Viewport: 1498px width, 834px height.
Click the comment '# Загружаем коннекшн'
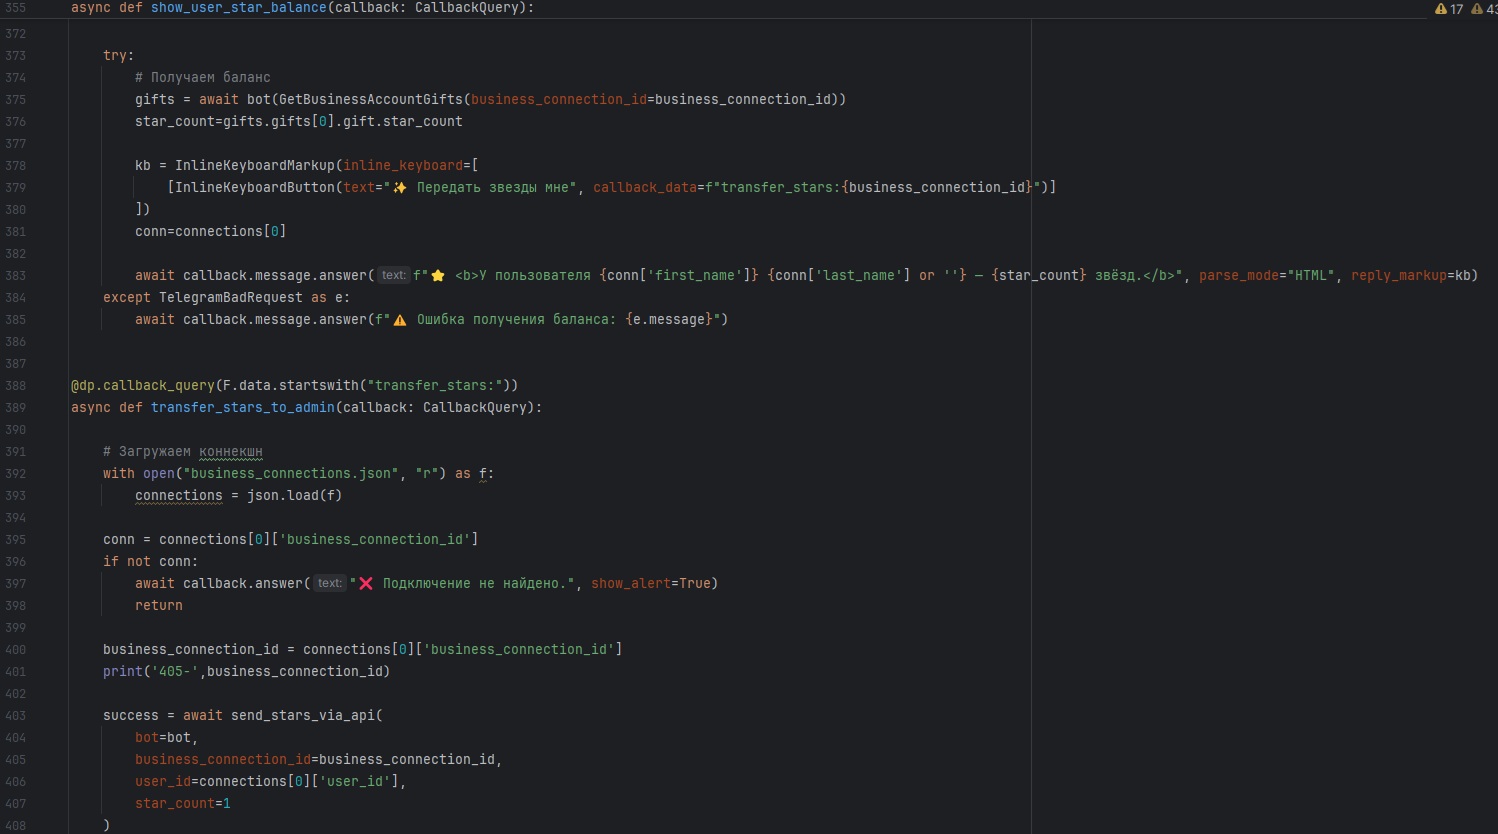coord(183,451)
